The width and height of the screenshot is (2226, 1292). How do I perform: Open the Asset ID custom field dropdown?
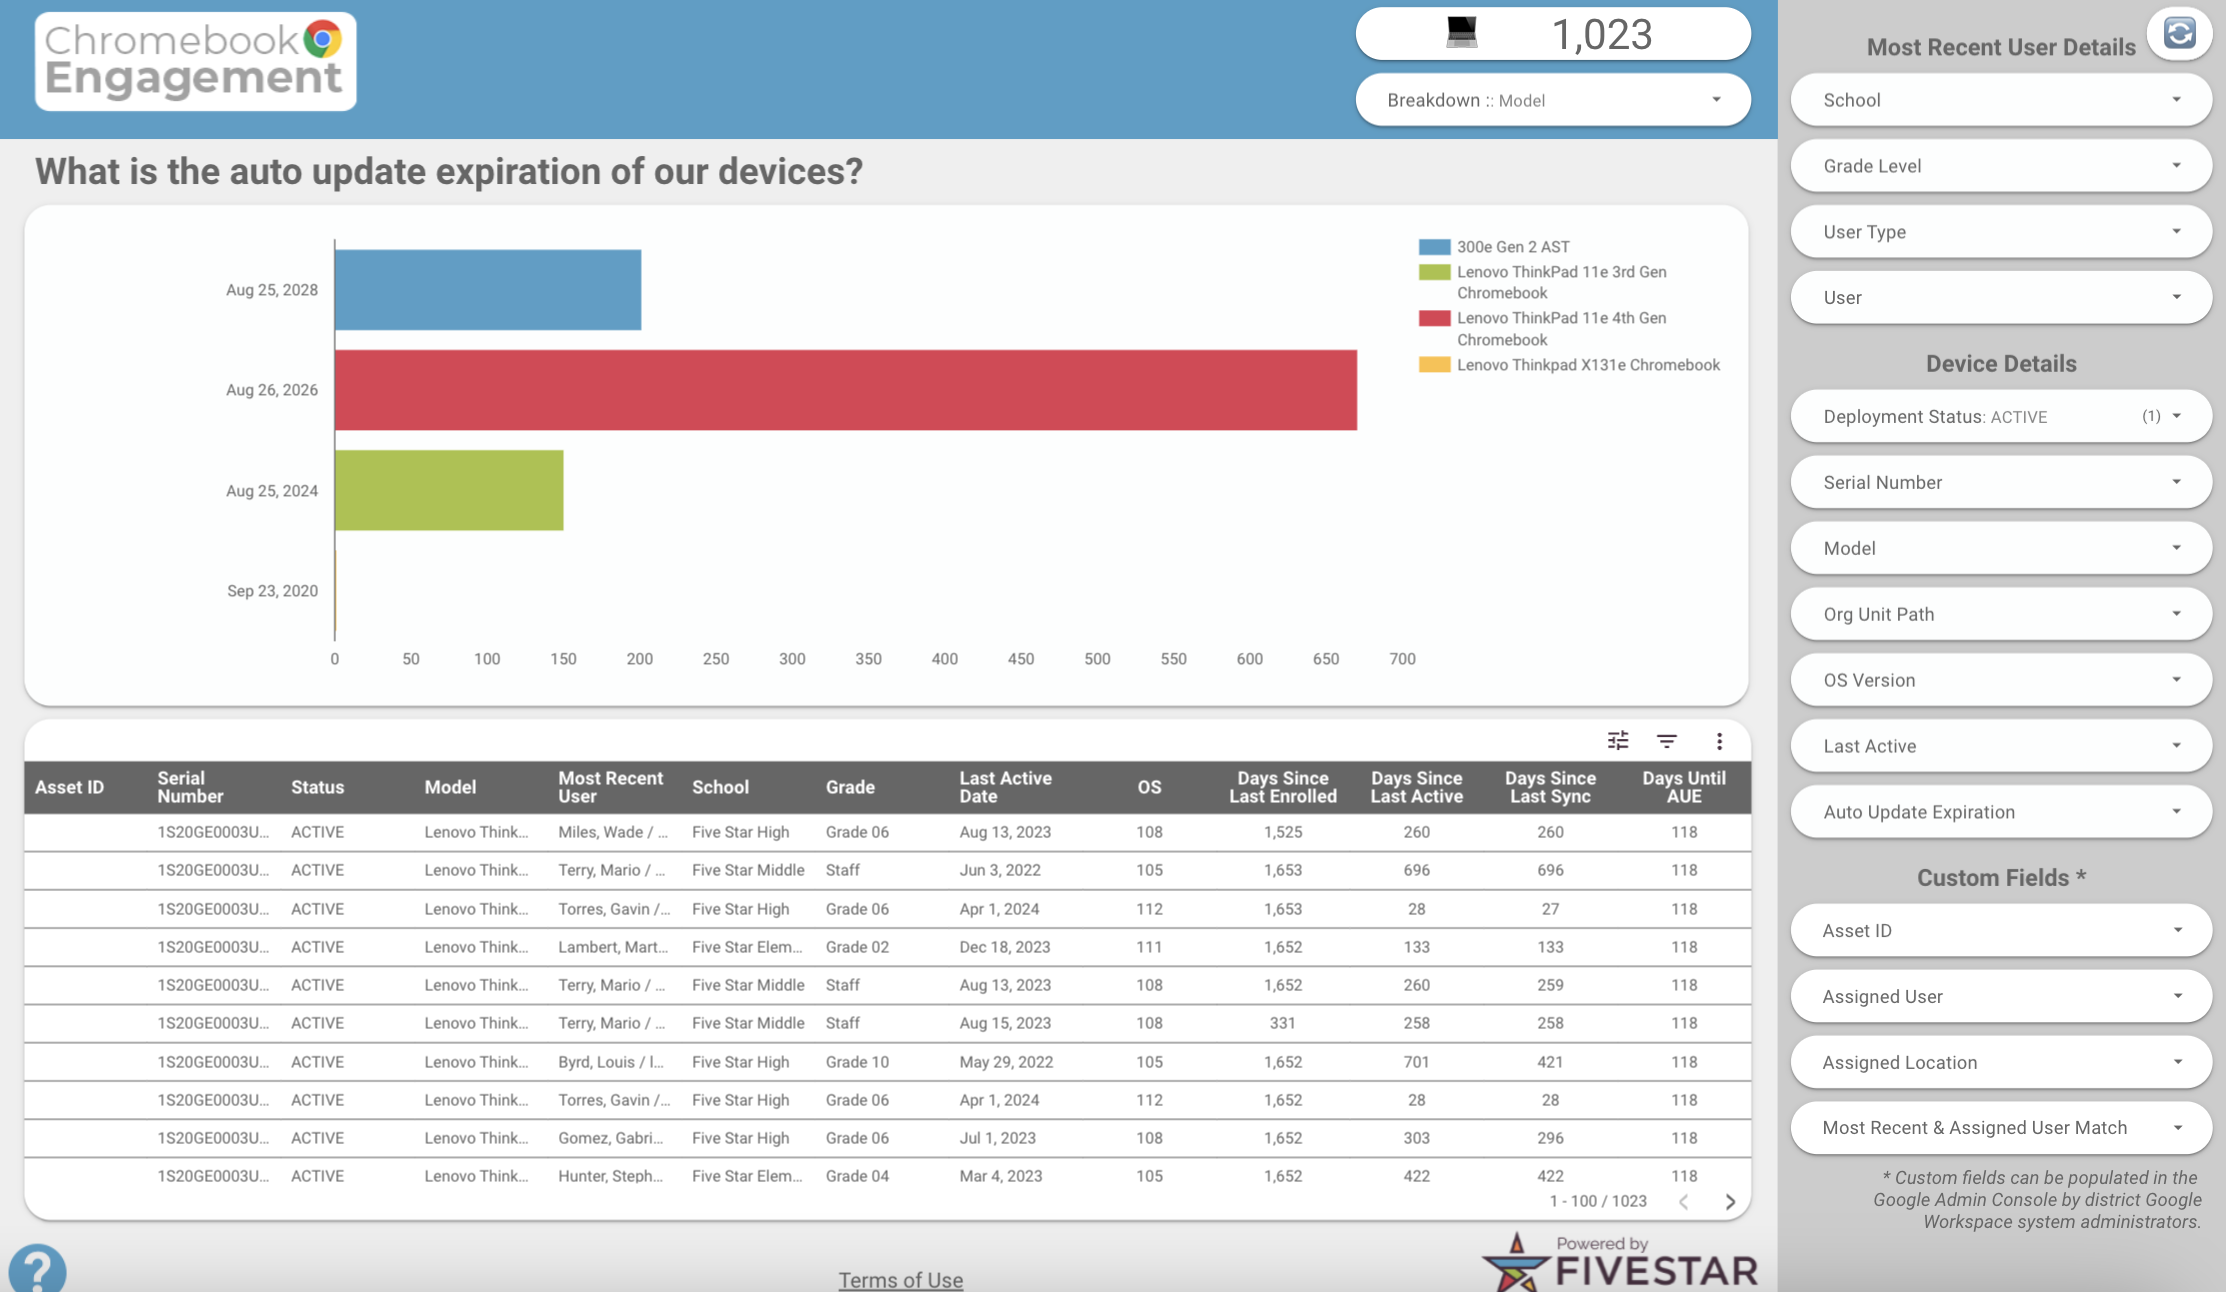pyautogui.click(x=2001, y=930)
